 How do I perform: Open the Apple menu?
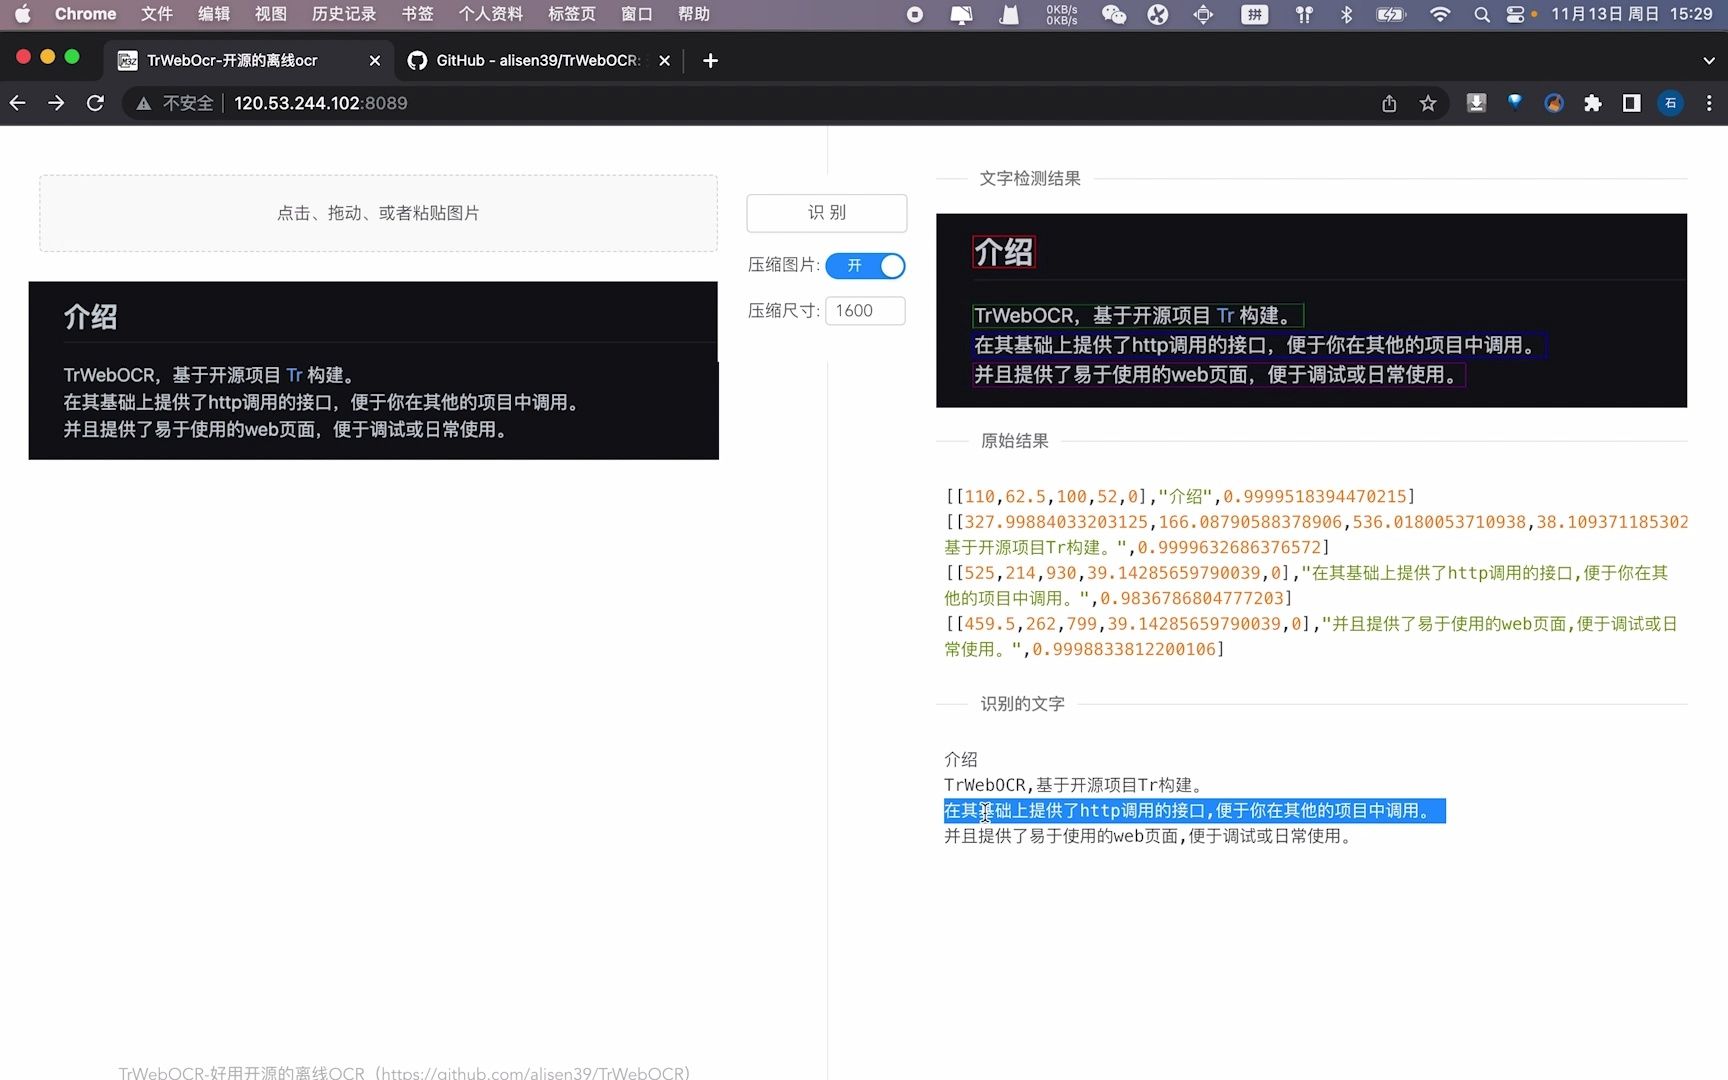click(x=22, y=14)
